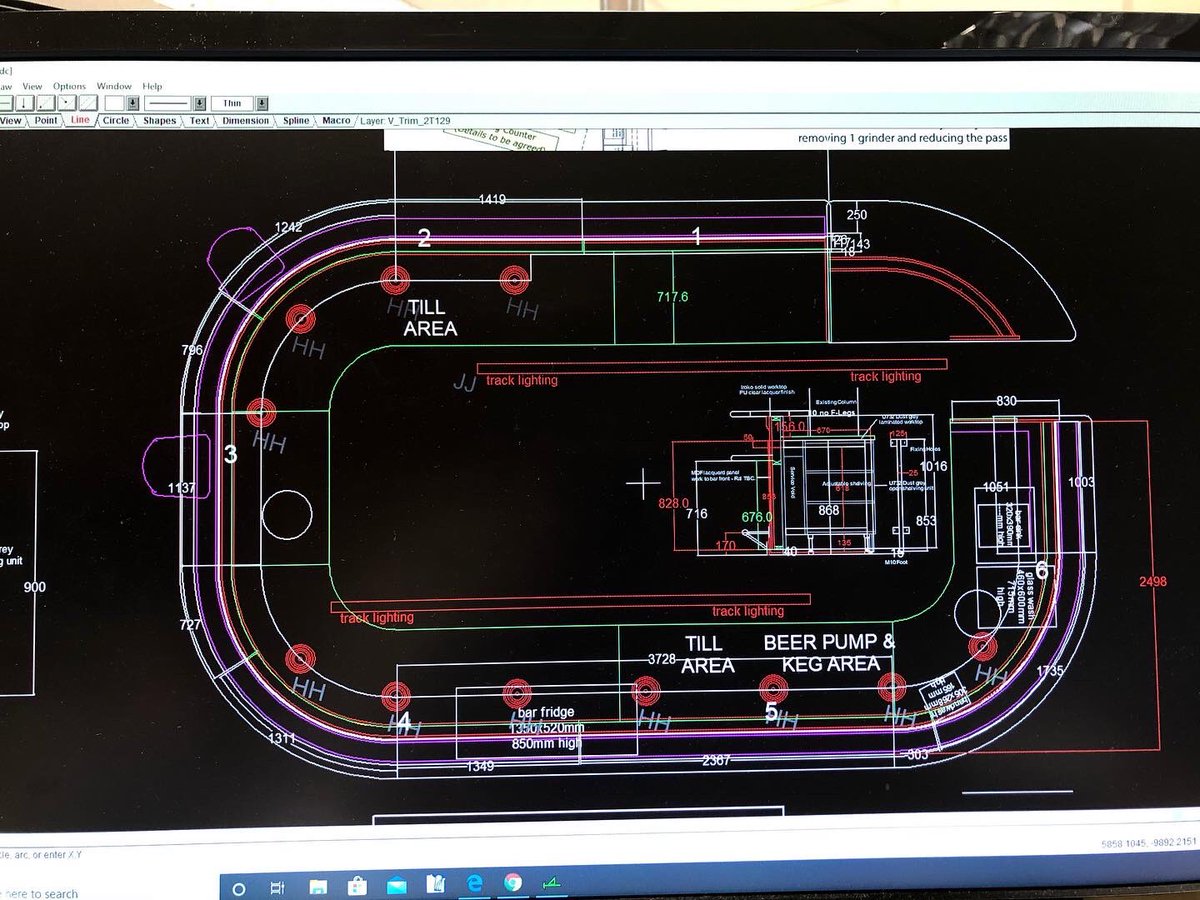Launch Microsoft Edge from the taskbar

click(x=475, y=884)
